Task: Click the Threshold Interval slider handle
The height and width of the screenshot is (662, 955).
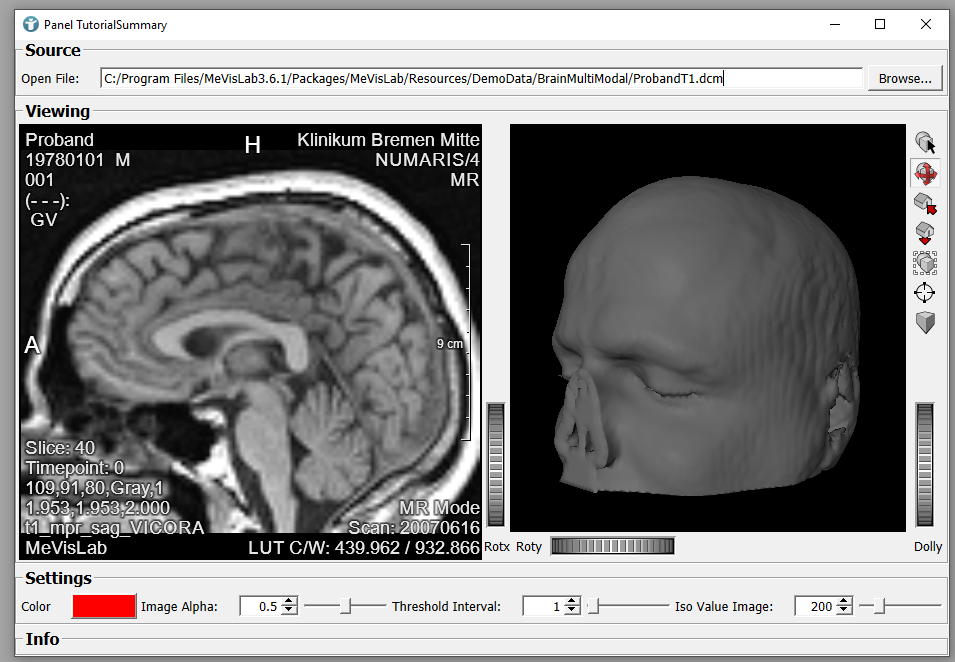Action: [592, 606]
